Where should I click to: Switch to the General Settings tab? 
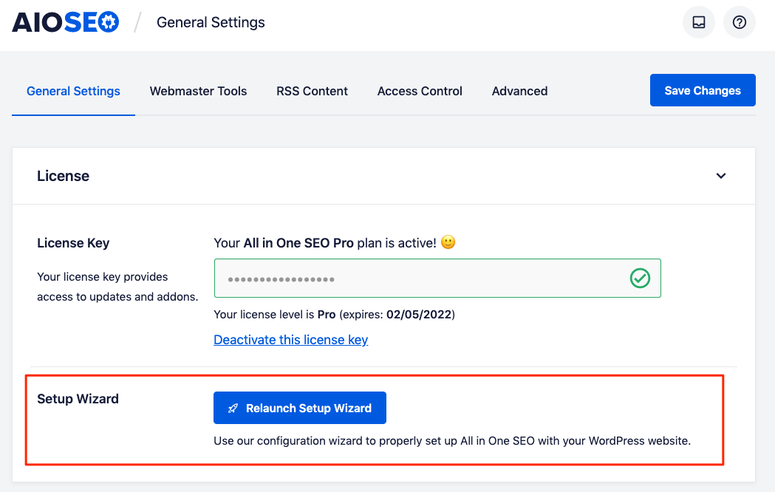pyautogui.click(x=73, y=91)
